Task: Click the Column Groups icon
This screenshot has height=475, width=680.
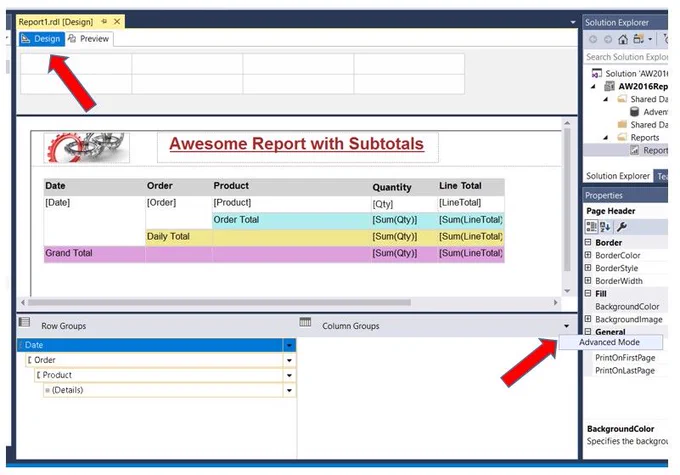Action: coord(305,322)
